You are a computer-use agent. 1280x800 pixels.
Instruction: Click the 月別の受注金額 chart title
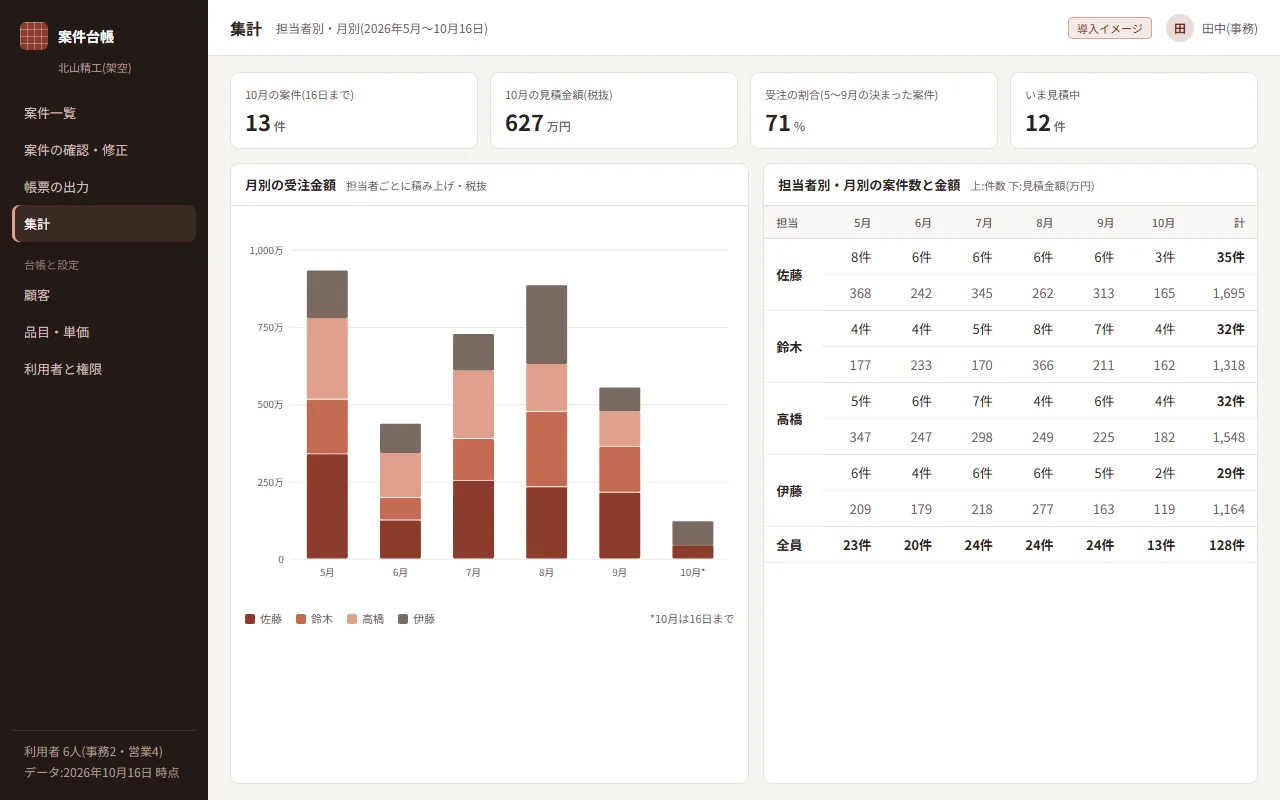coord(290,185)
